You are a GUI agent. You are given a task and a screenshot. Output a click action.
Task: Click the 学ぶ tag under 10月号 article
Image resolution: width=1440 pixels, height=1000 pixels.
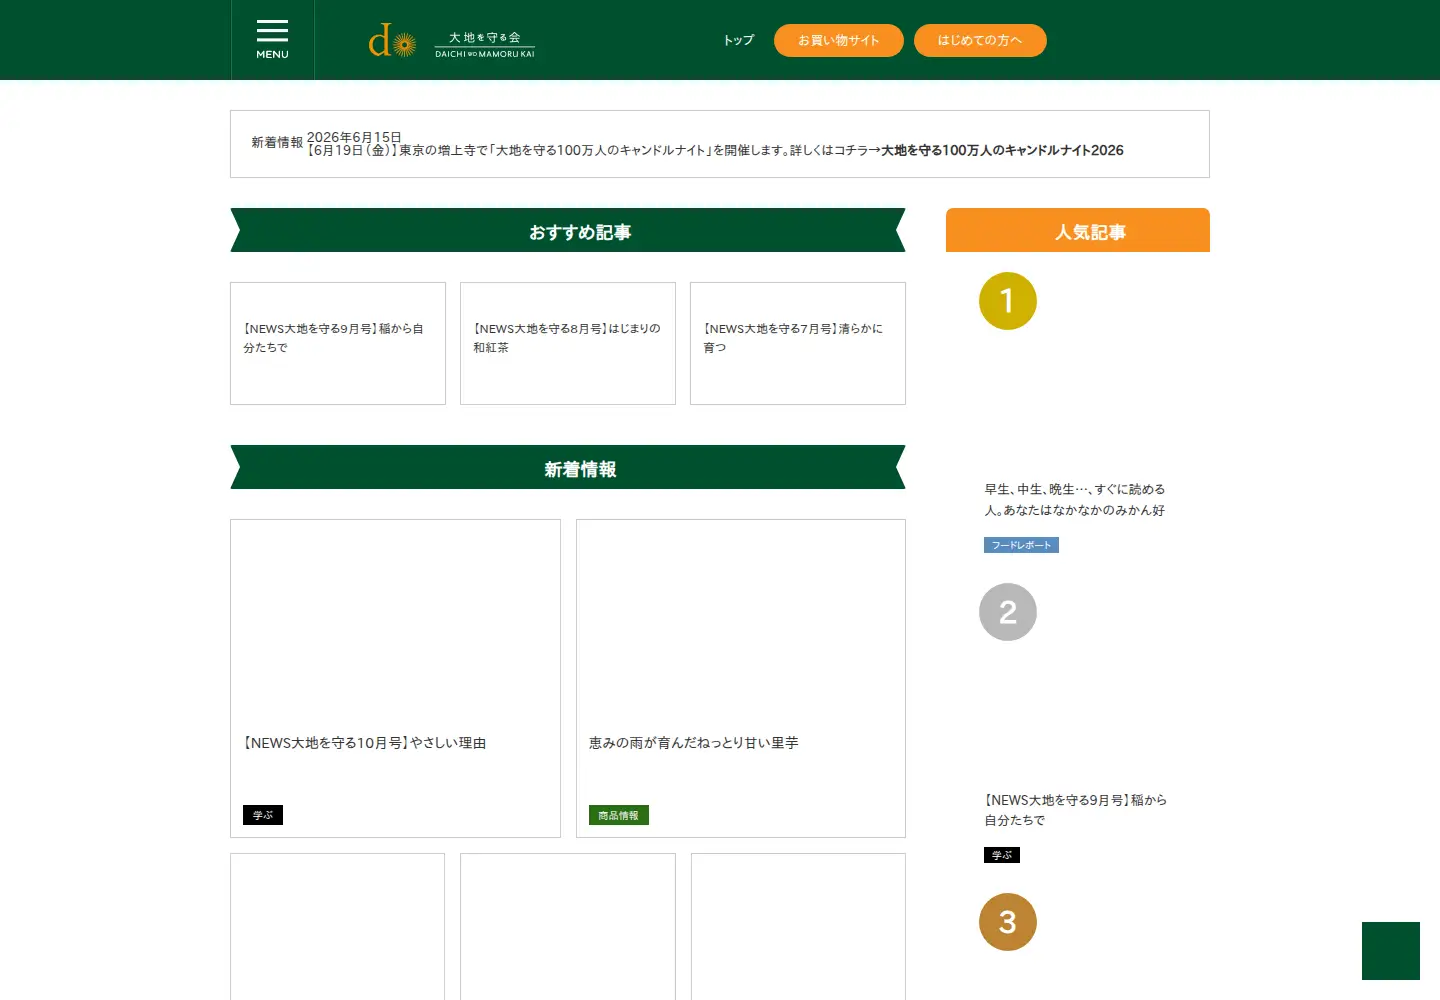263,815
